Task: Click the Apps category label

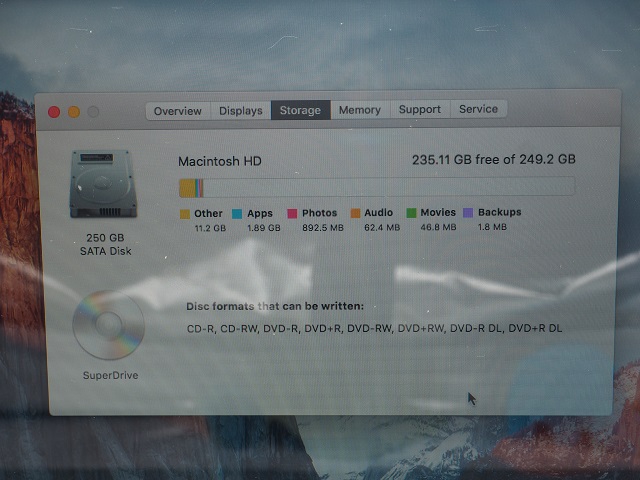Action: click(x=260, y=213)
